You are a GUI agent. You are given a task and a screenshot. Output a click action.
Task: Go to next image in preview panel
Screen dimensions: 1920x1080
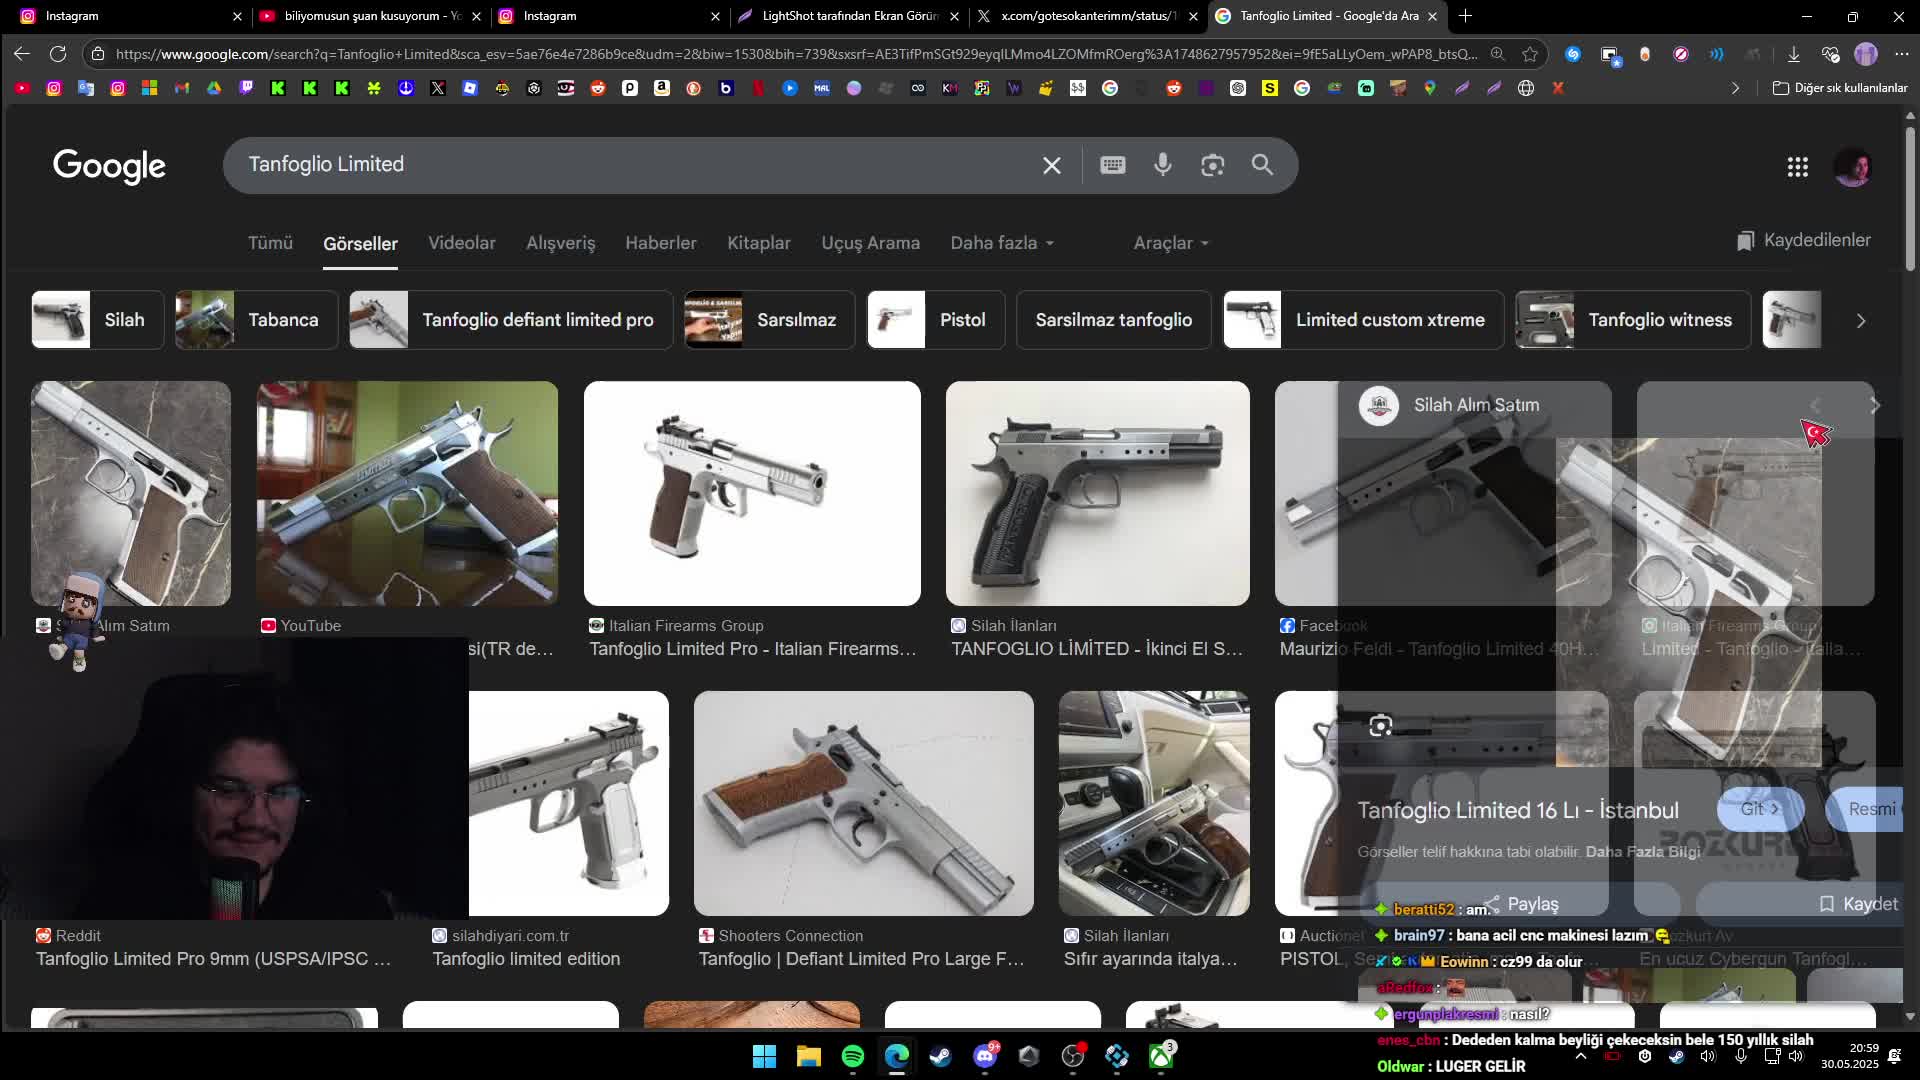(1875, 405)
